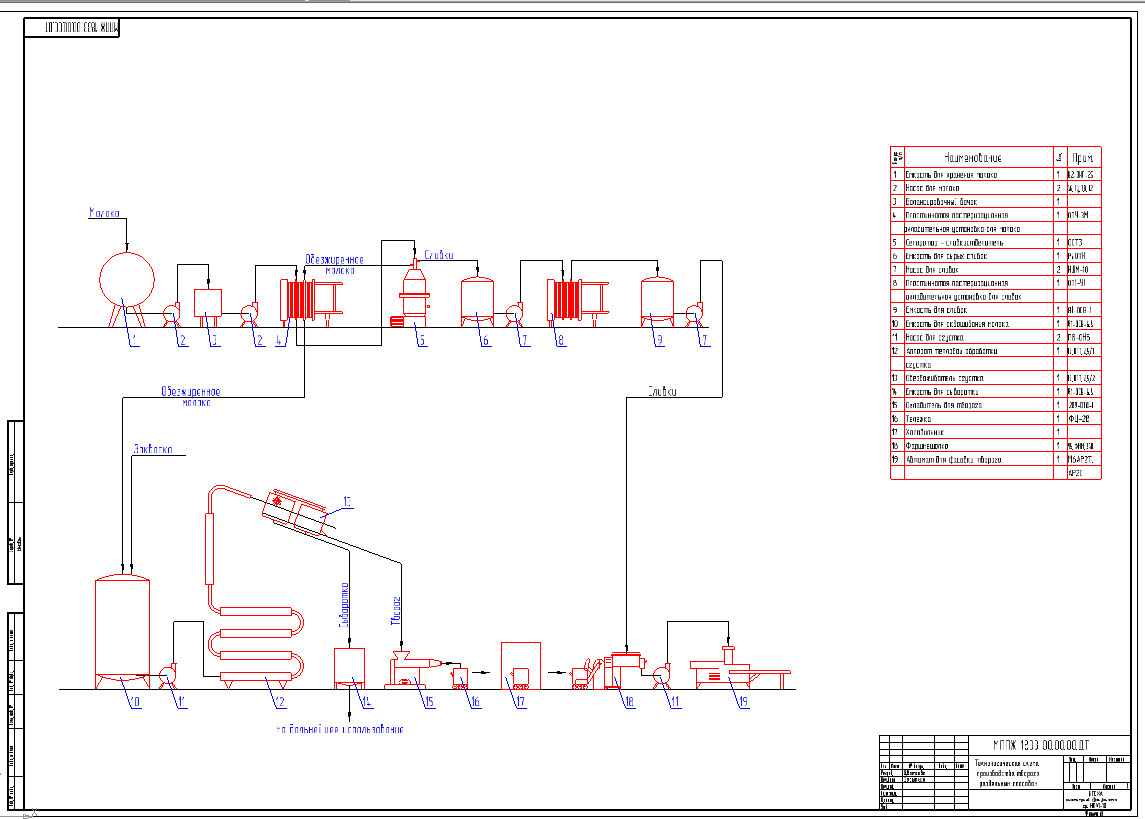Click table row 11 'Насос для сгустка'
The image size is (1145, 819).
995,337
